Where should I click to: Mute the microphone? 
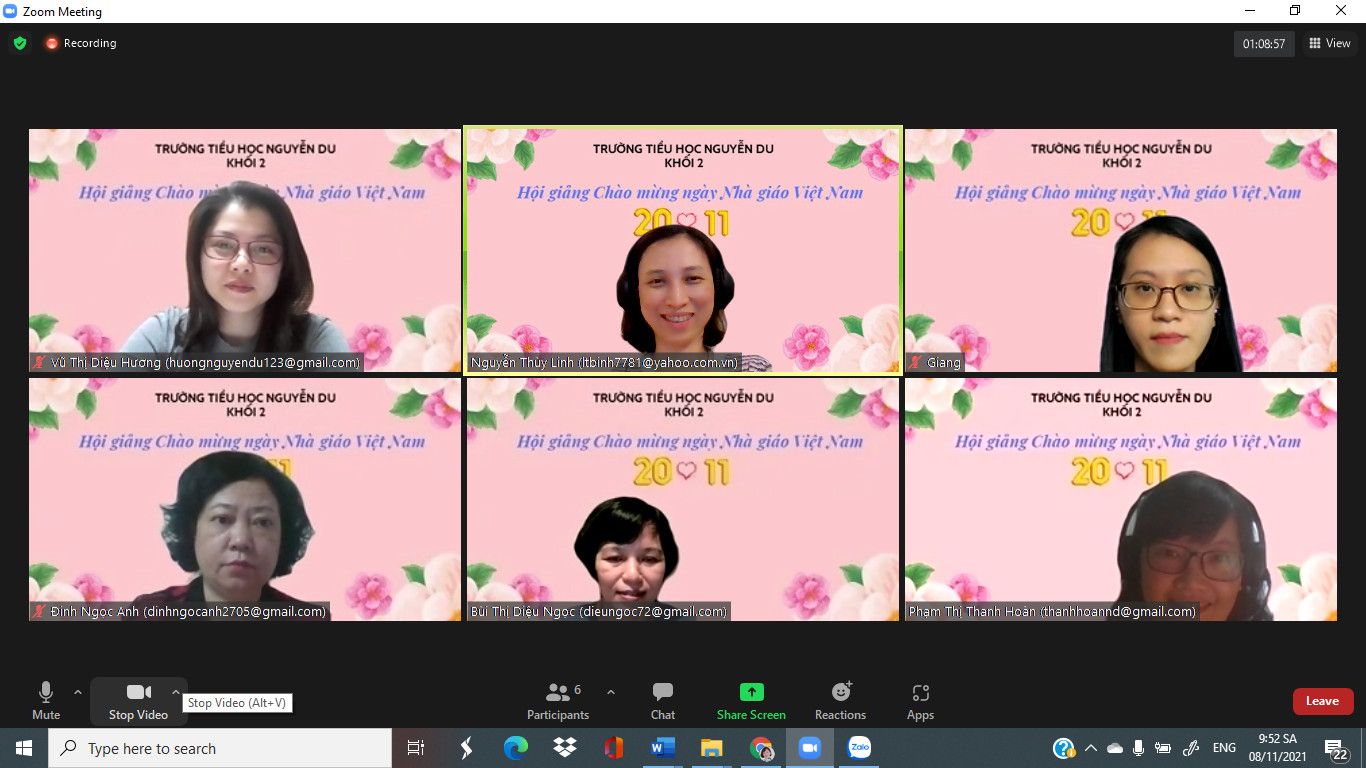click(46, 700)
